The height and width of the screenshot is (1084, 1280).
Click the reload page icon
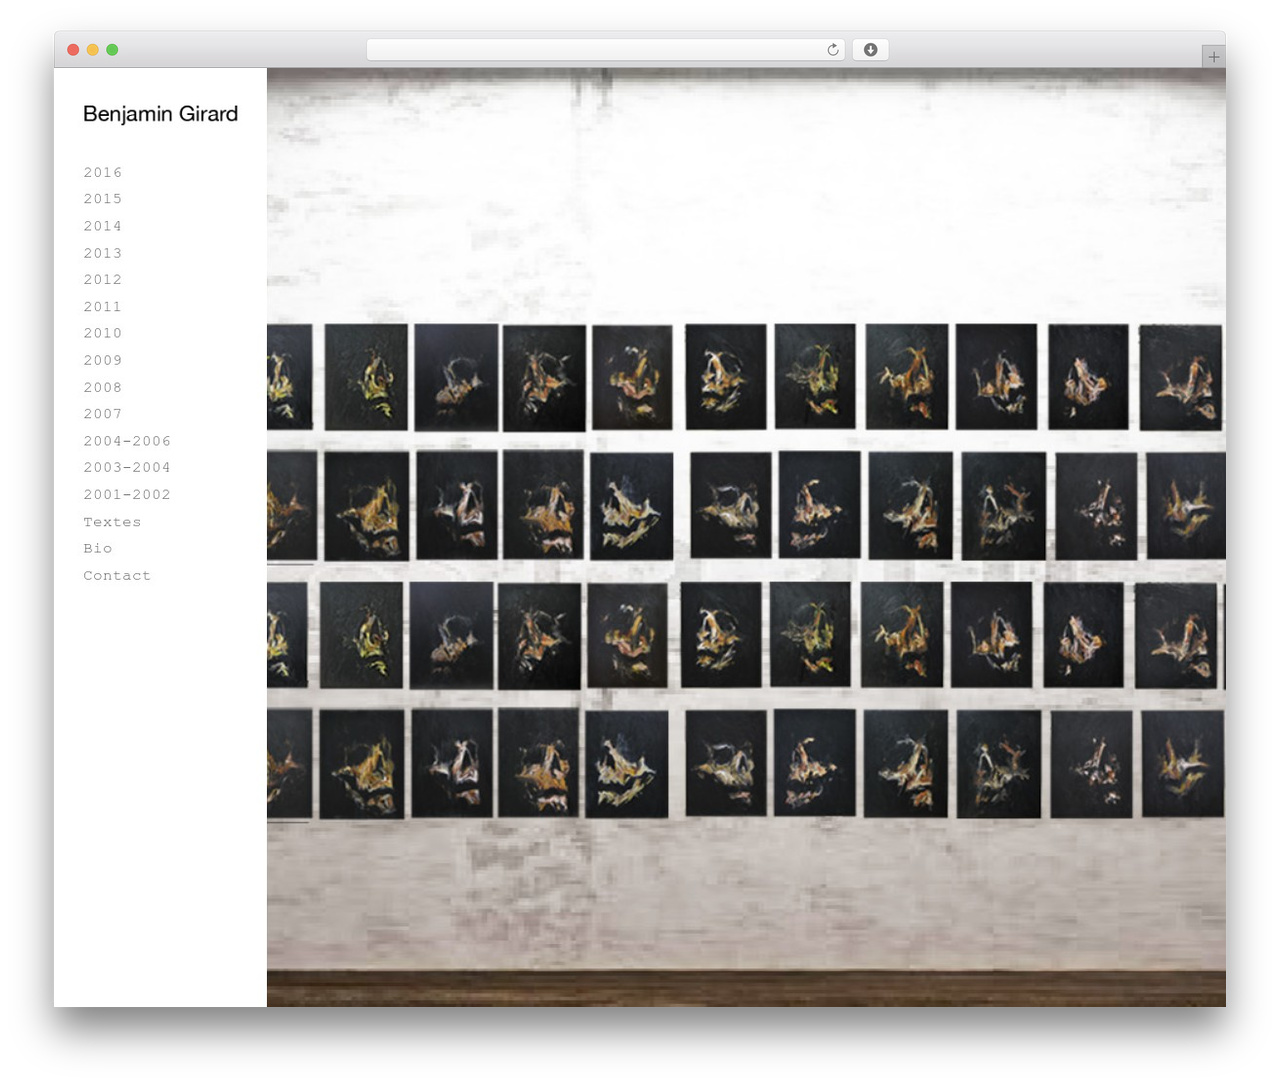point(833,50)
